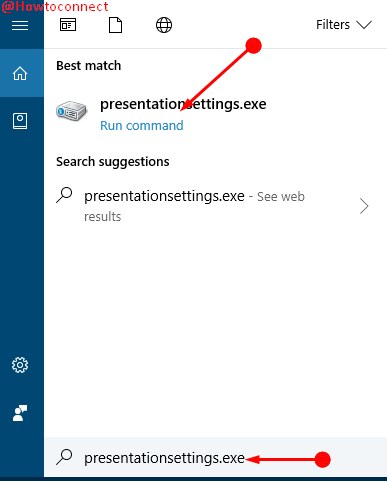This screenshot has width=387, height=481.
Task: Open the Cortana Notebook icon
Action: (20, 121)
